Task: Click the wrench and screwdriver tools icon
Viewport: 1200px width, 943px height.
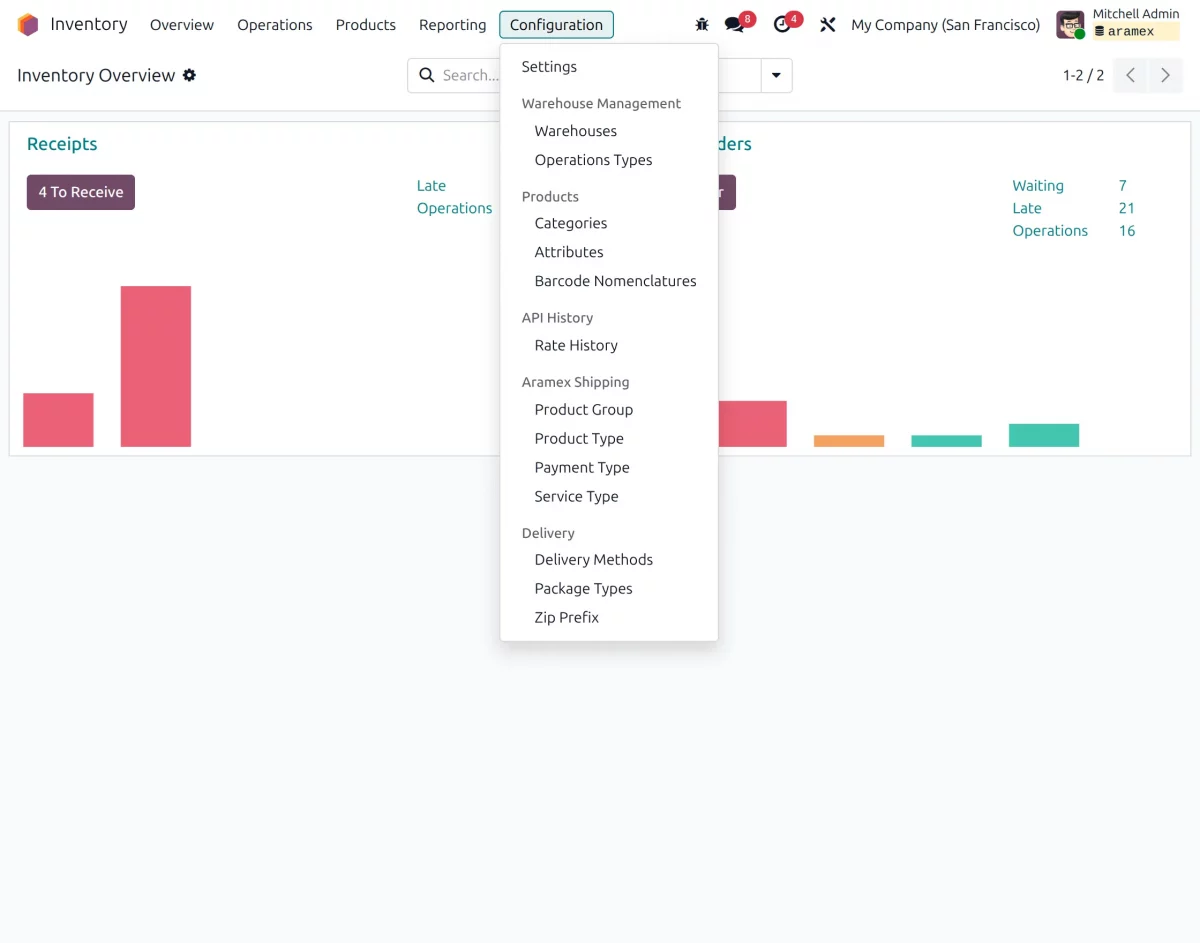Action: pos(827,25)
